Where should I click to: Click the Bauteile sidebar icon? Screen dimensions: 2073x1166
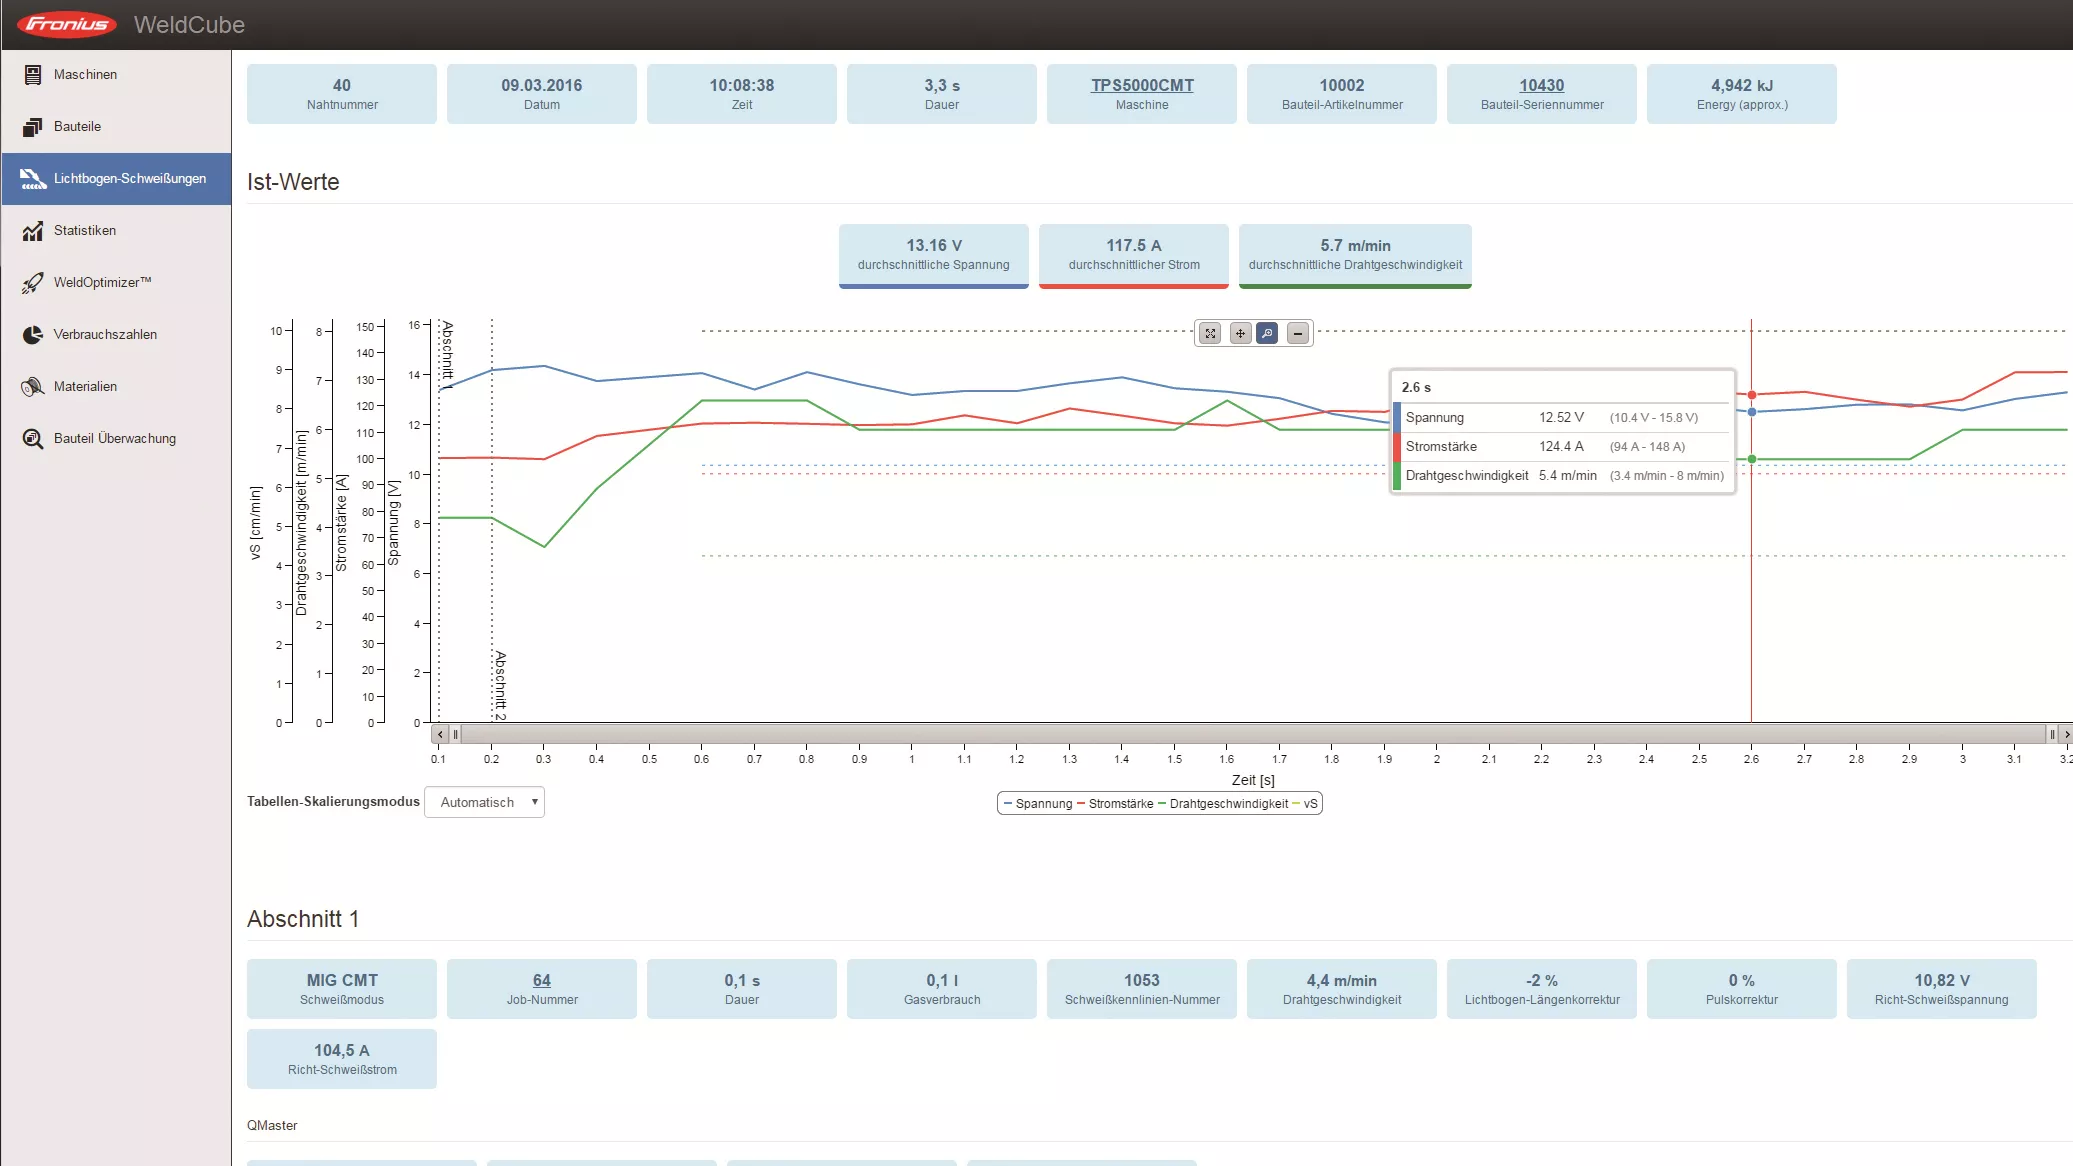33,127
